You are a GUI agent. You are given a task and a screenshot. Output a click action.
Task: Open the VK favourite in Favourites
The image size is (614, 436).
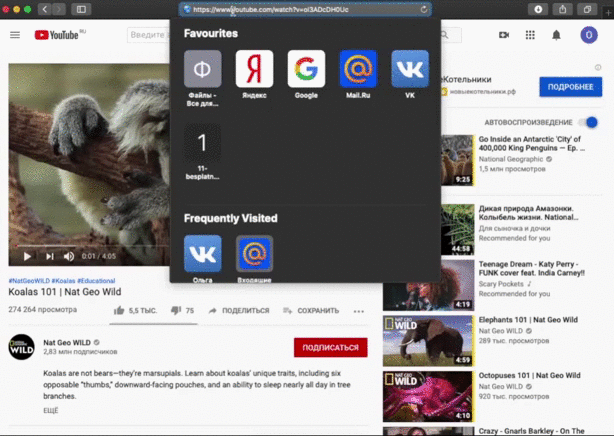tap(410, 69)
